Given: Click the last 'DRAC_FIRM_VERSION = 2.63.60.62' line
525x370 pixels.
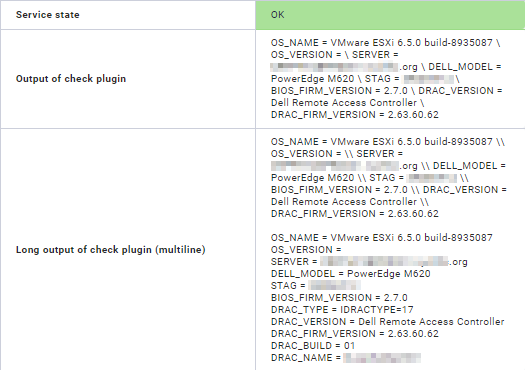Looking at the screenshot, I should pyautogui.click(x=355, y=334).
